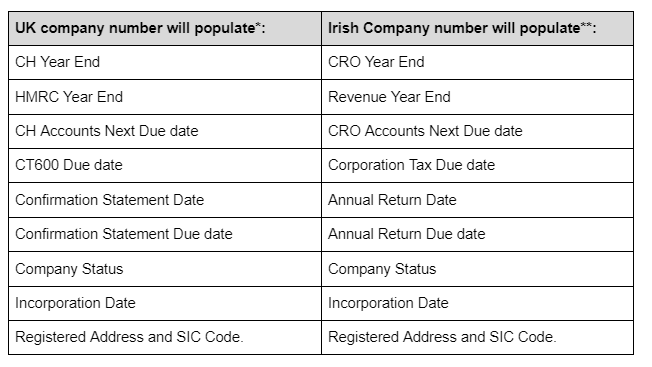This screenshot has height=367, width=652.
Task: Click the Revenue Year End cell
Action: pos(477,97)
